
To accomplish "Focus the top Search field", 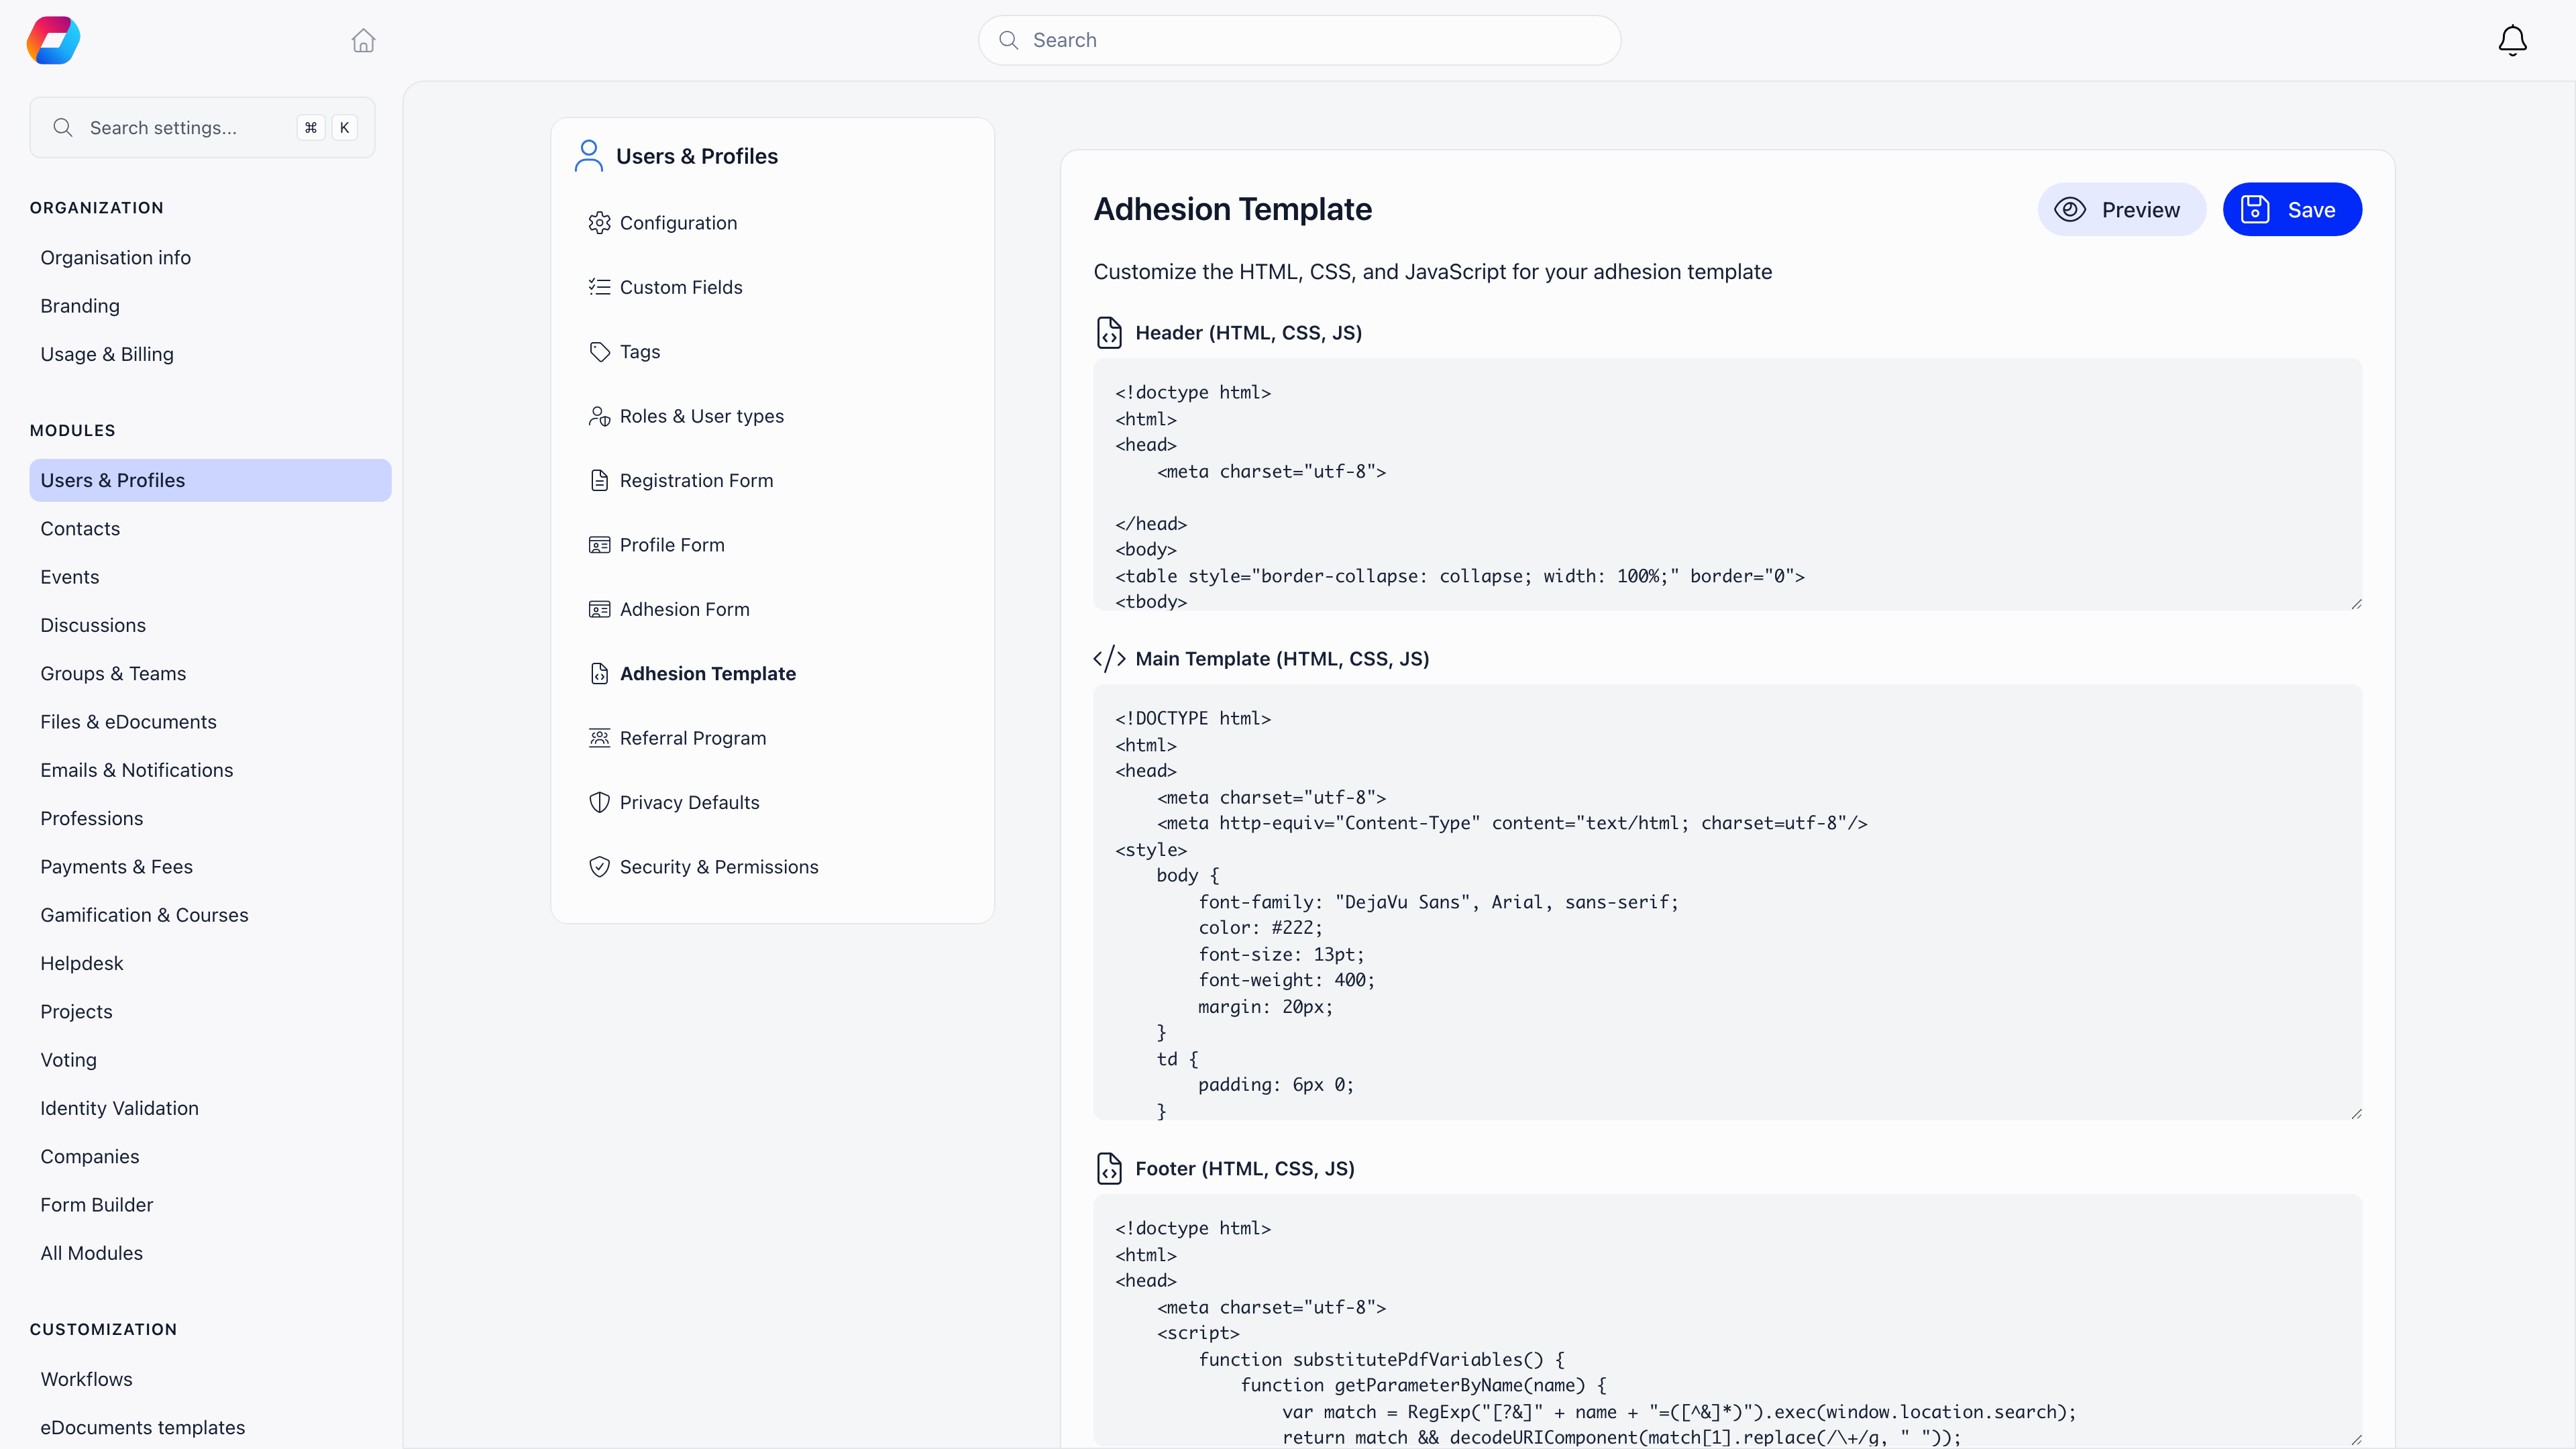I will pyautogui.click(x=1299, y=40).
